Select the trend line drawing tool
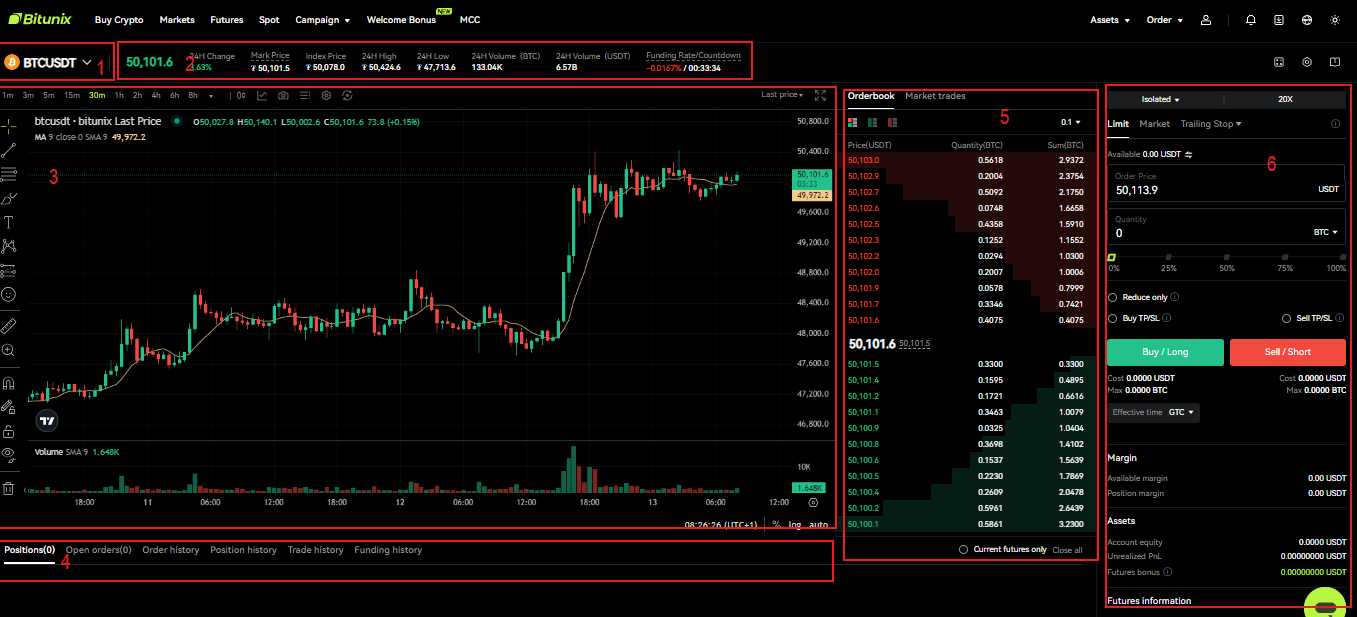 pos(9,150)
